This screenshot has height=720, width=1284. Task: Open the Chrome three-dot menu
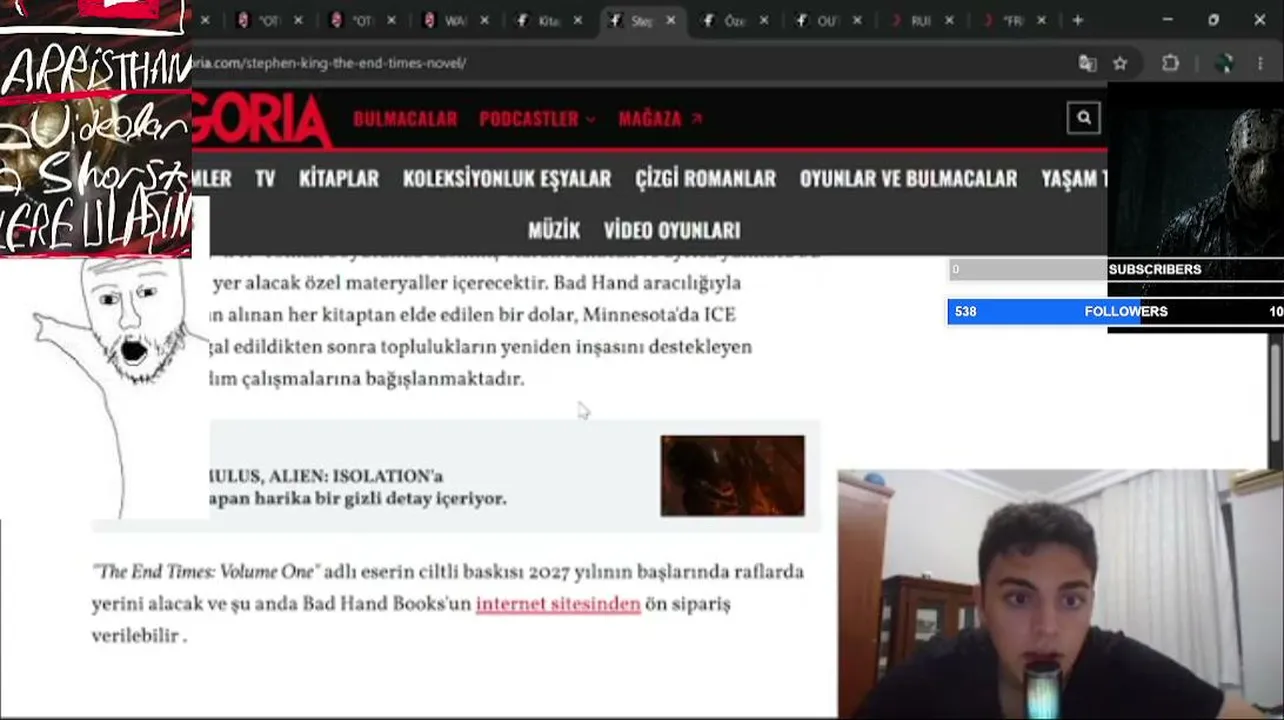(1260, 63)
